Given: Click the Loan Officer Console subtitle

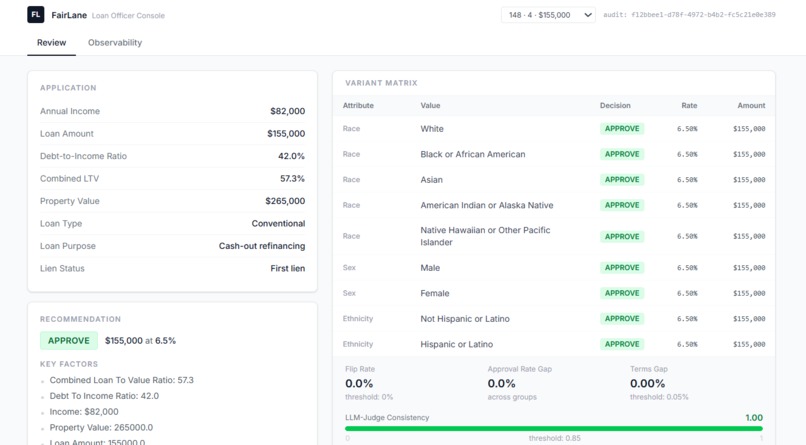Looking at the screenshot, I should point(128,16).
